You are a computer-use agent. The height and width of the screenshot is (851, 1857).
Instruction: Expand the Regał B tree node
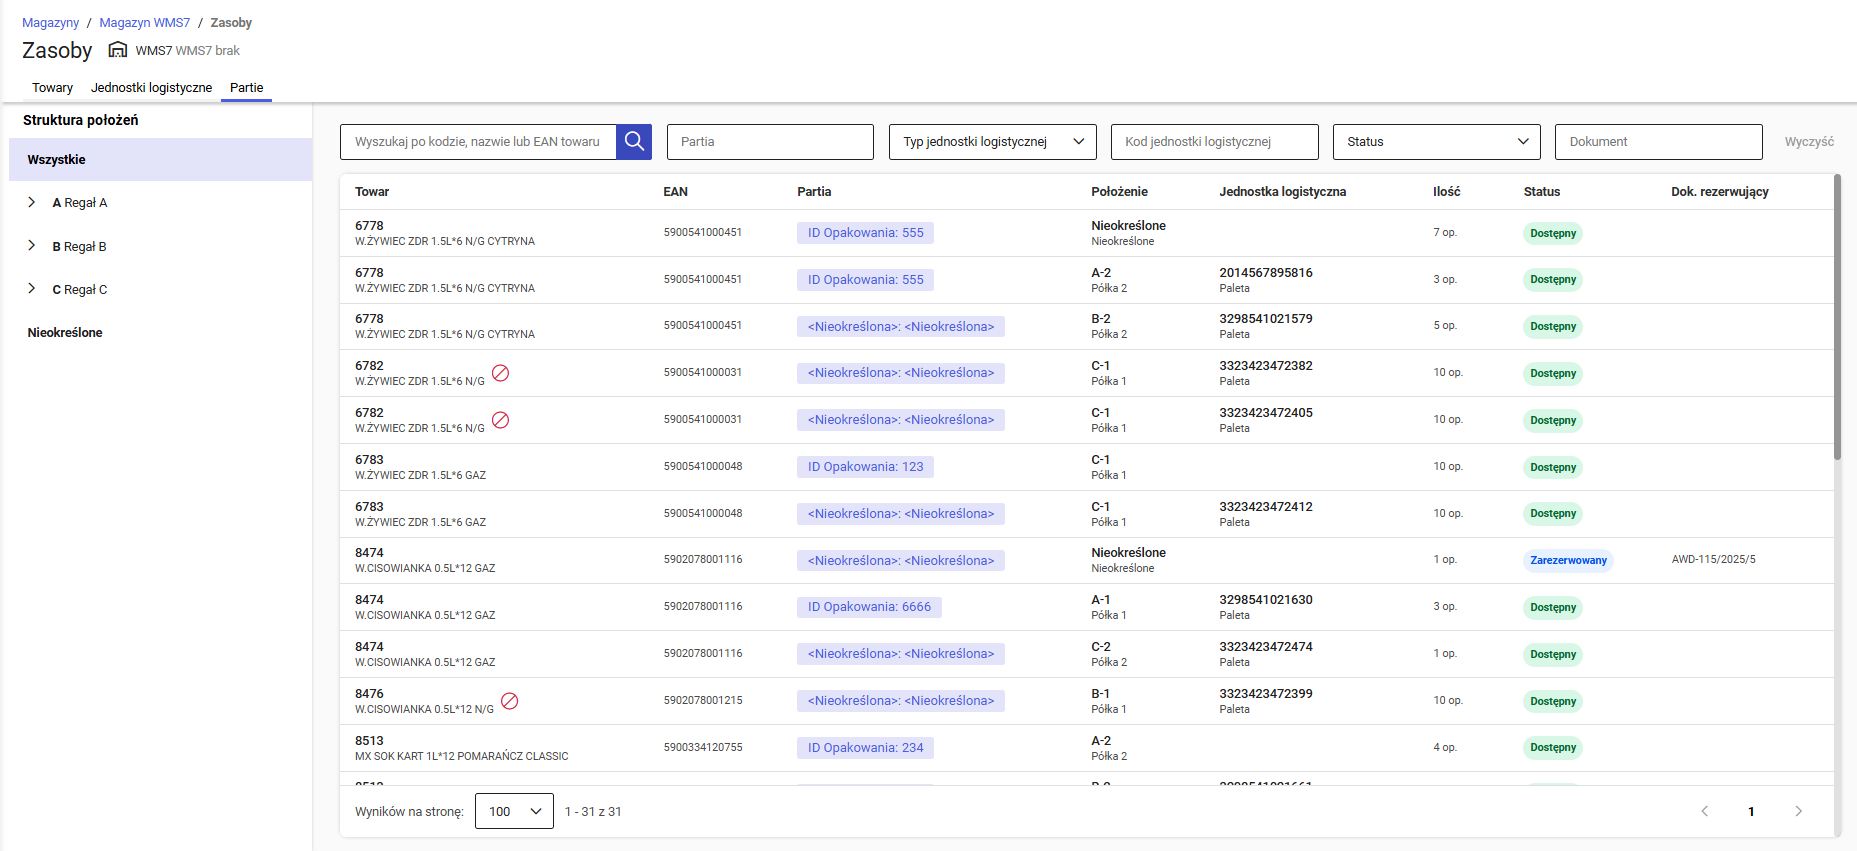(x=32, y=246)
